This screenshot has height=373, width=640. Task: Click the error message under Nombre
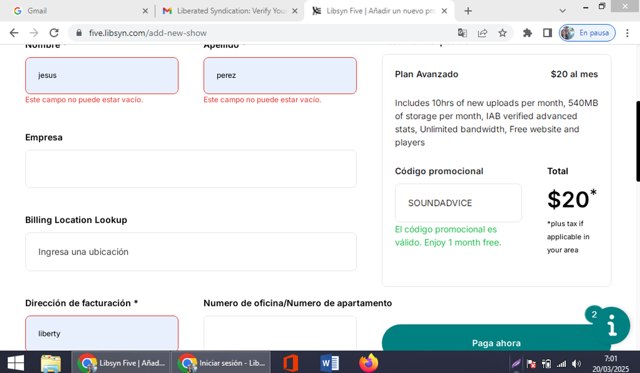tap(84, 100)
